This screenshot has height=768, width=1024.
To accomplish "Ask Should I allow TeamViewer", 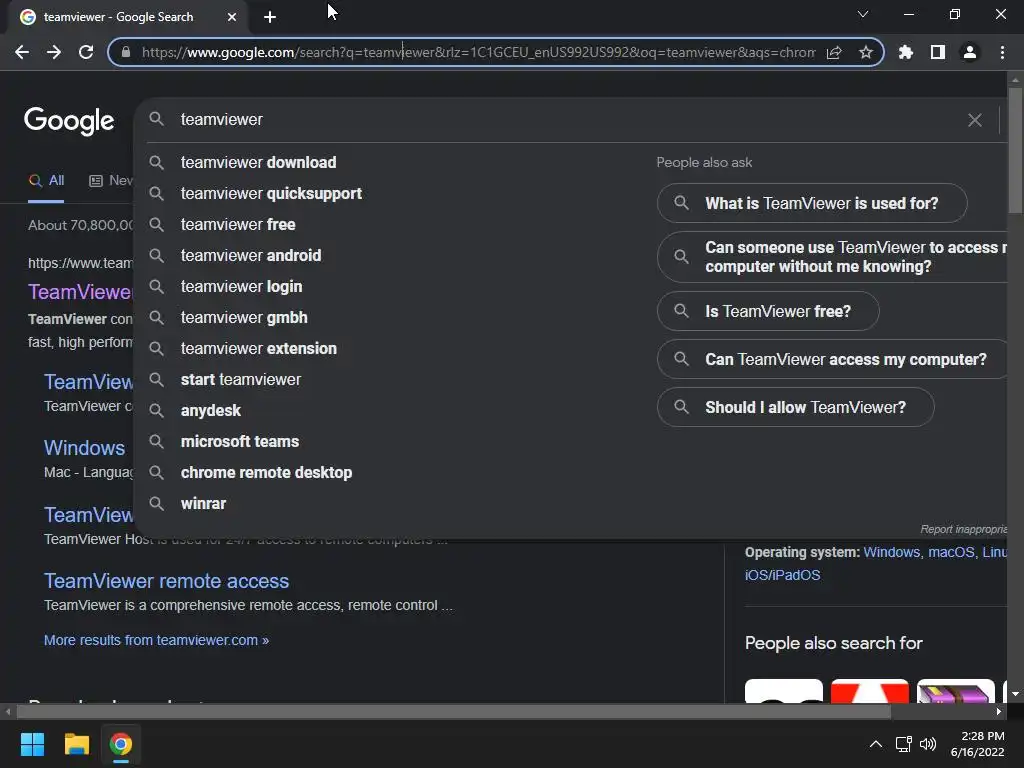I will coord(795,408).
